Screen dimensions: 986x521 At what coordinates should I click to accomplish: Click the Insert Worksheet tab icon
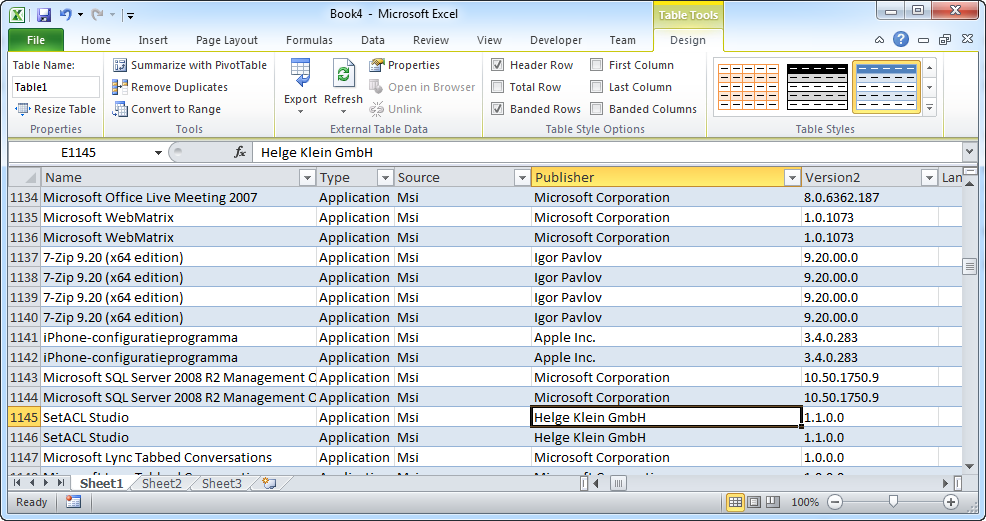pyautogui.click(x=270, y=483)
